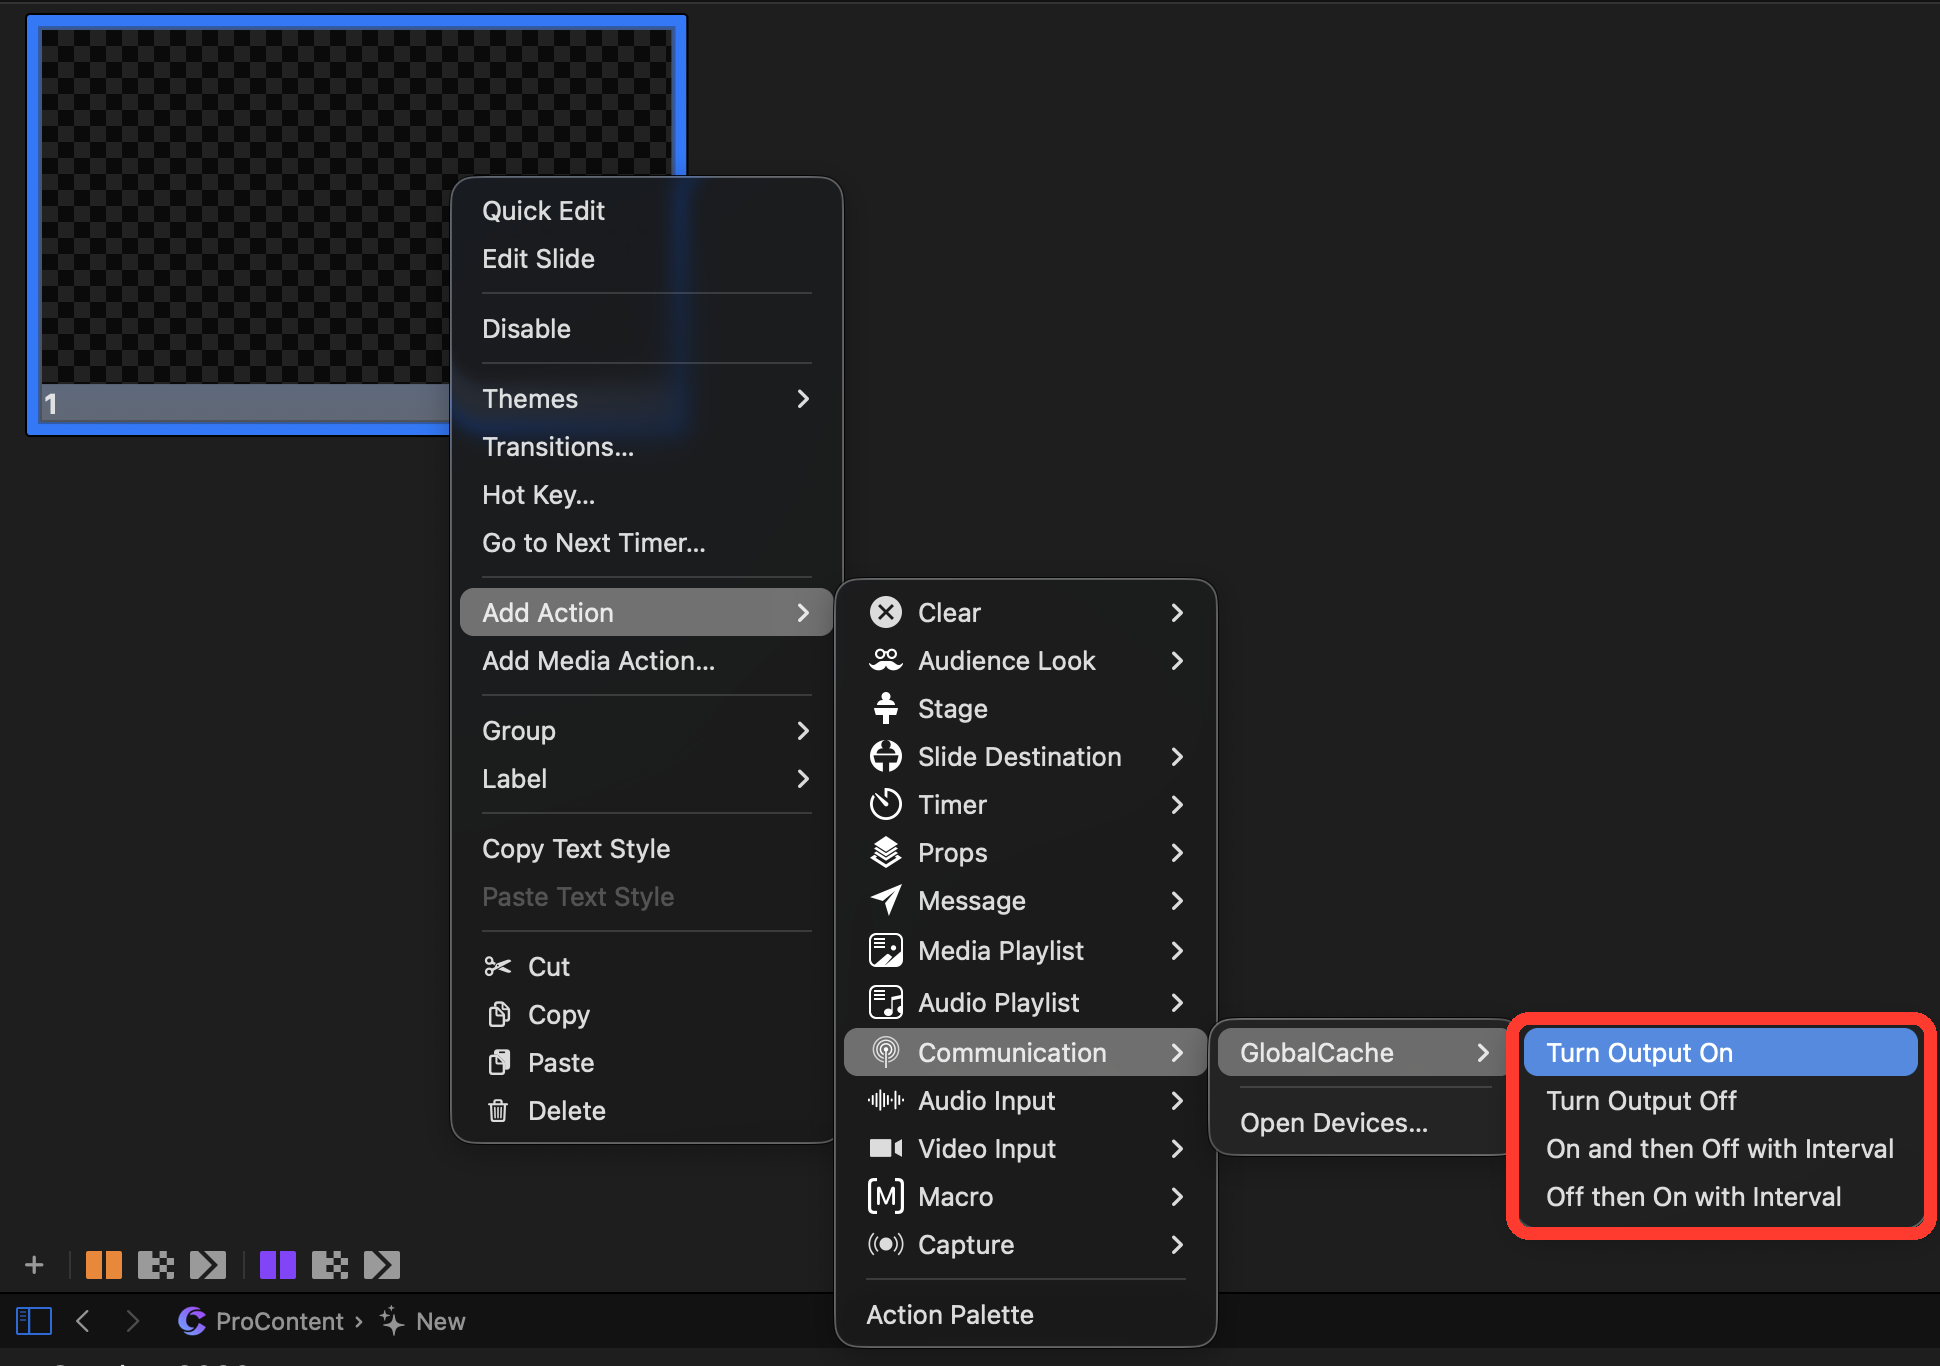
Task: Click the Macro [M] icon
Action: (885, 1196)
